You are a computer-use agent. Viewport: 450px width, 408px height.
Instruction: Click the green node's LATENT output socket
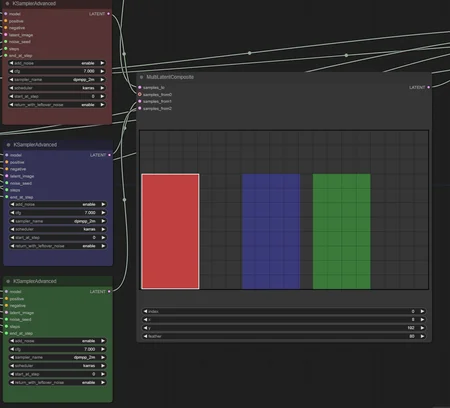tap(109, 291)
